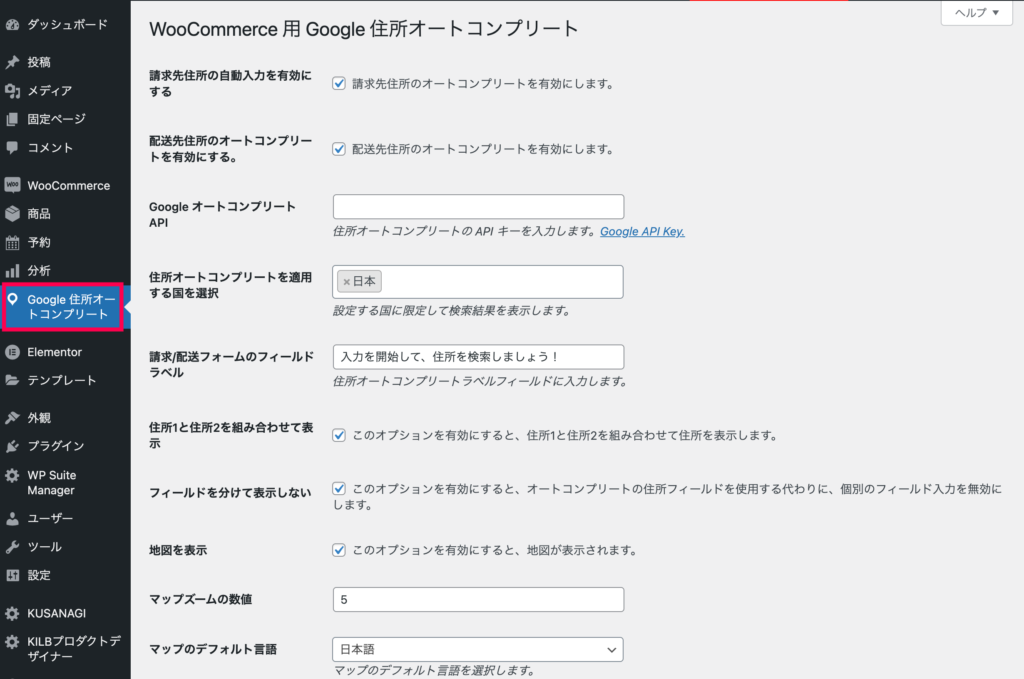This screenshot has width=1024, height=679.
Task: Click the hint 設定する国に限定して検索結果を表示します。
Action: 451,311
